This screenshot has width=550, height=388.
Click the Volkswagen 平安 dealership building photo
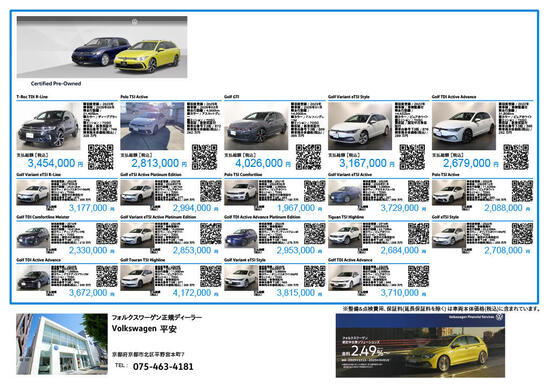coord(62,344)
